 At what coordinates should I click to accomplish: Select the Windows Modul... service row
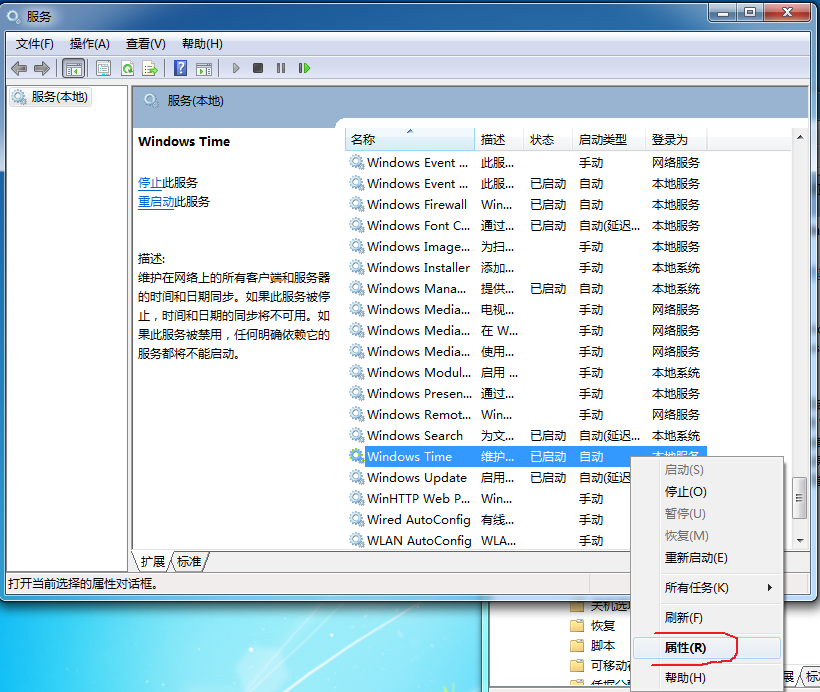pos(527,372)
